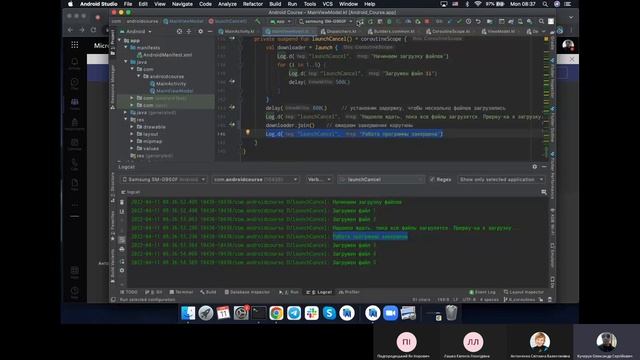Toggle the Logcat soft-wrap icon

(x=122, y=240)
